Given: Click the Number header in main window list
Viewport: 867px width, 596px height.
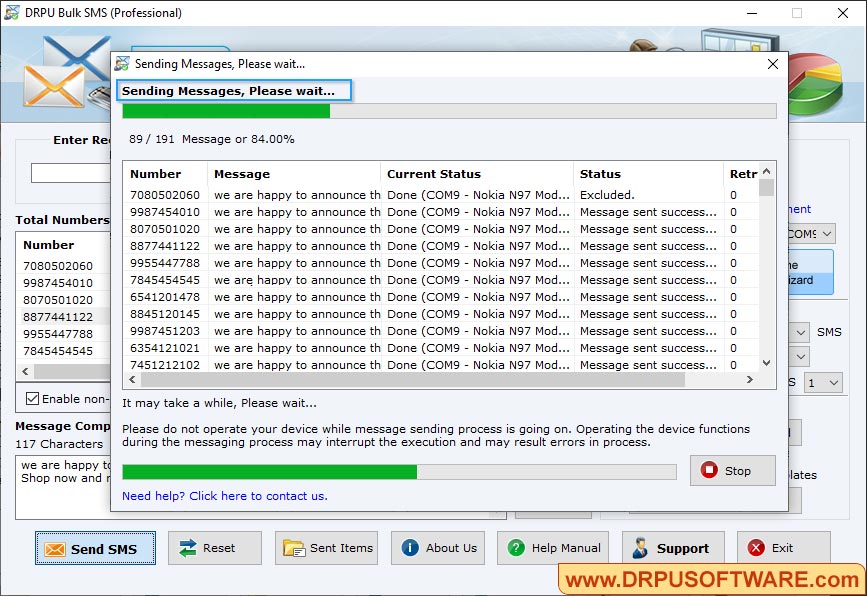Looking at the screenshot, I should [49, 245].
